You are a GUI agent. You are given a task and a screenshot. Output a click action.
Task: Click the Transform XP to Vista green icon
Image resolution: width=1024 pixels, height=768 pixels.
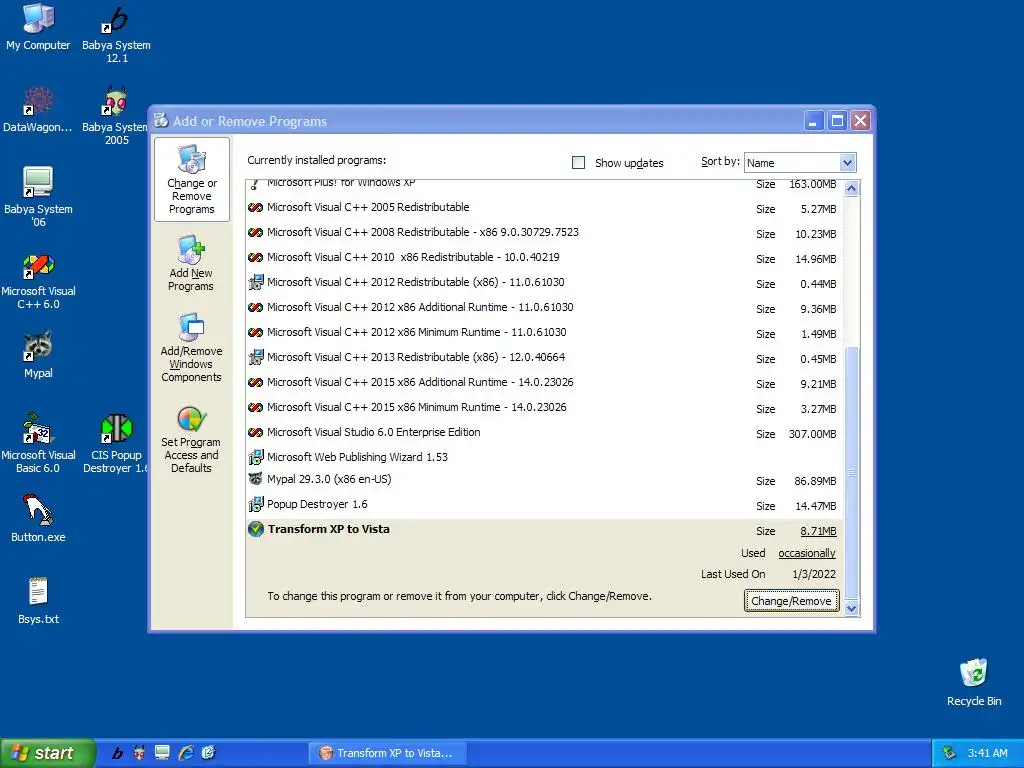(x=255, y=530)
